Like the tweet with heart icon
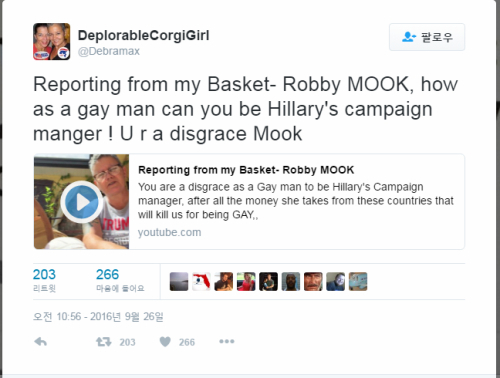The height and width of the screenshot is (378, 500). (x=165, y=342)
